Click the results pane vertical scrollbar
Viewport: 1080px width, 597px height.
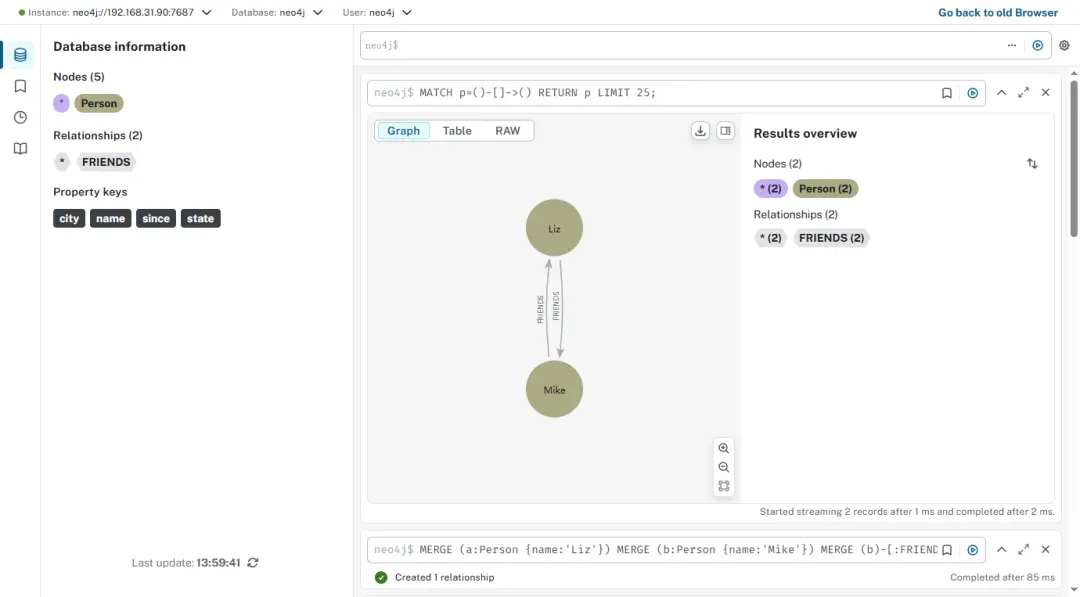click(x=1074, y=158)
